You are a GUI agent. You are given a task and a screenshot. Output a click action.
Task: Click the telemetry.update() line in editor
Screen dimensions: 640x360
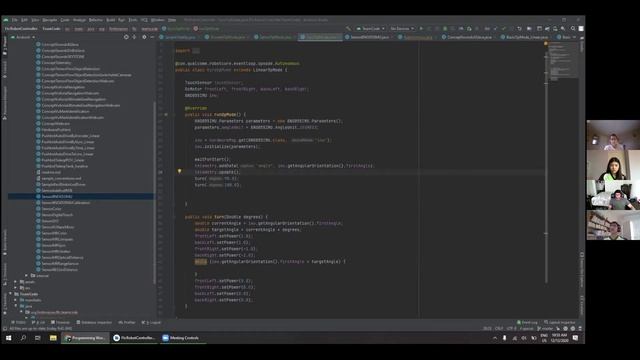(x=217, y=172)
